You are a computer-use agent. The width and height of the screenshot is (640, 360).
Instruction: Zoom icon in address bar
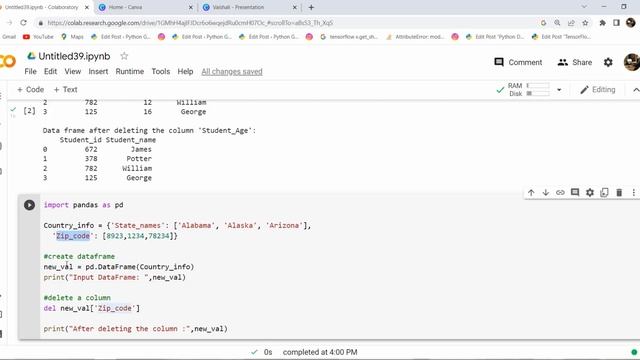(x=557, y=23)
